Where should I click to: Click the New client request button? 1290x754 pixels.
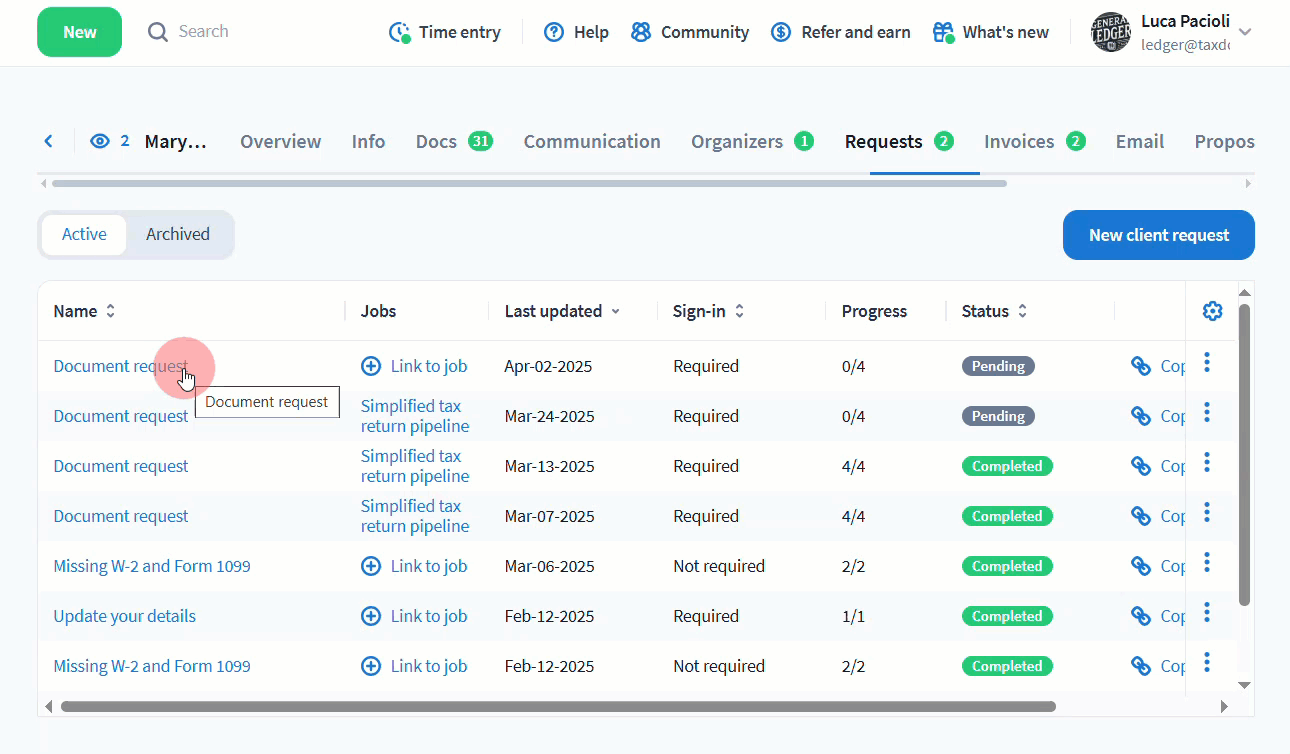pyautogui.click(x=1158, y=235)
